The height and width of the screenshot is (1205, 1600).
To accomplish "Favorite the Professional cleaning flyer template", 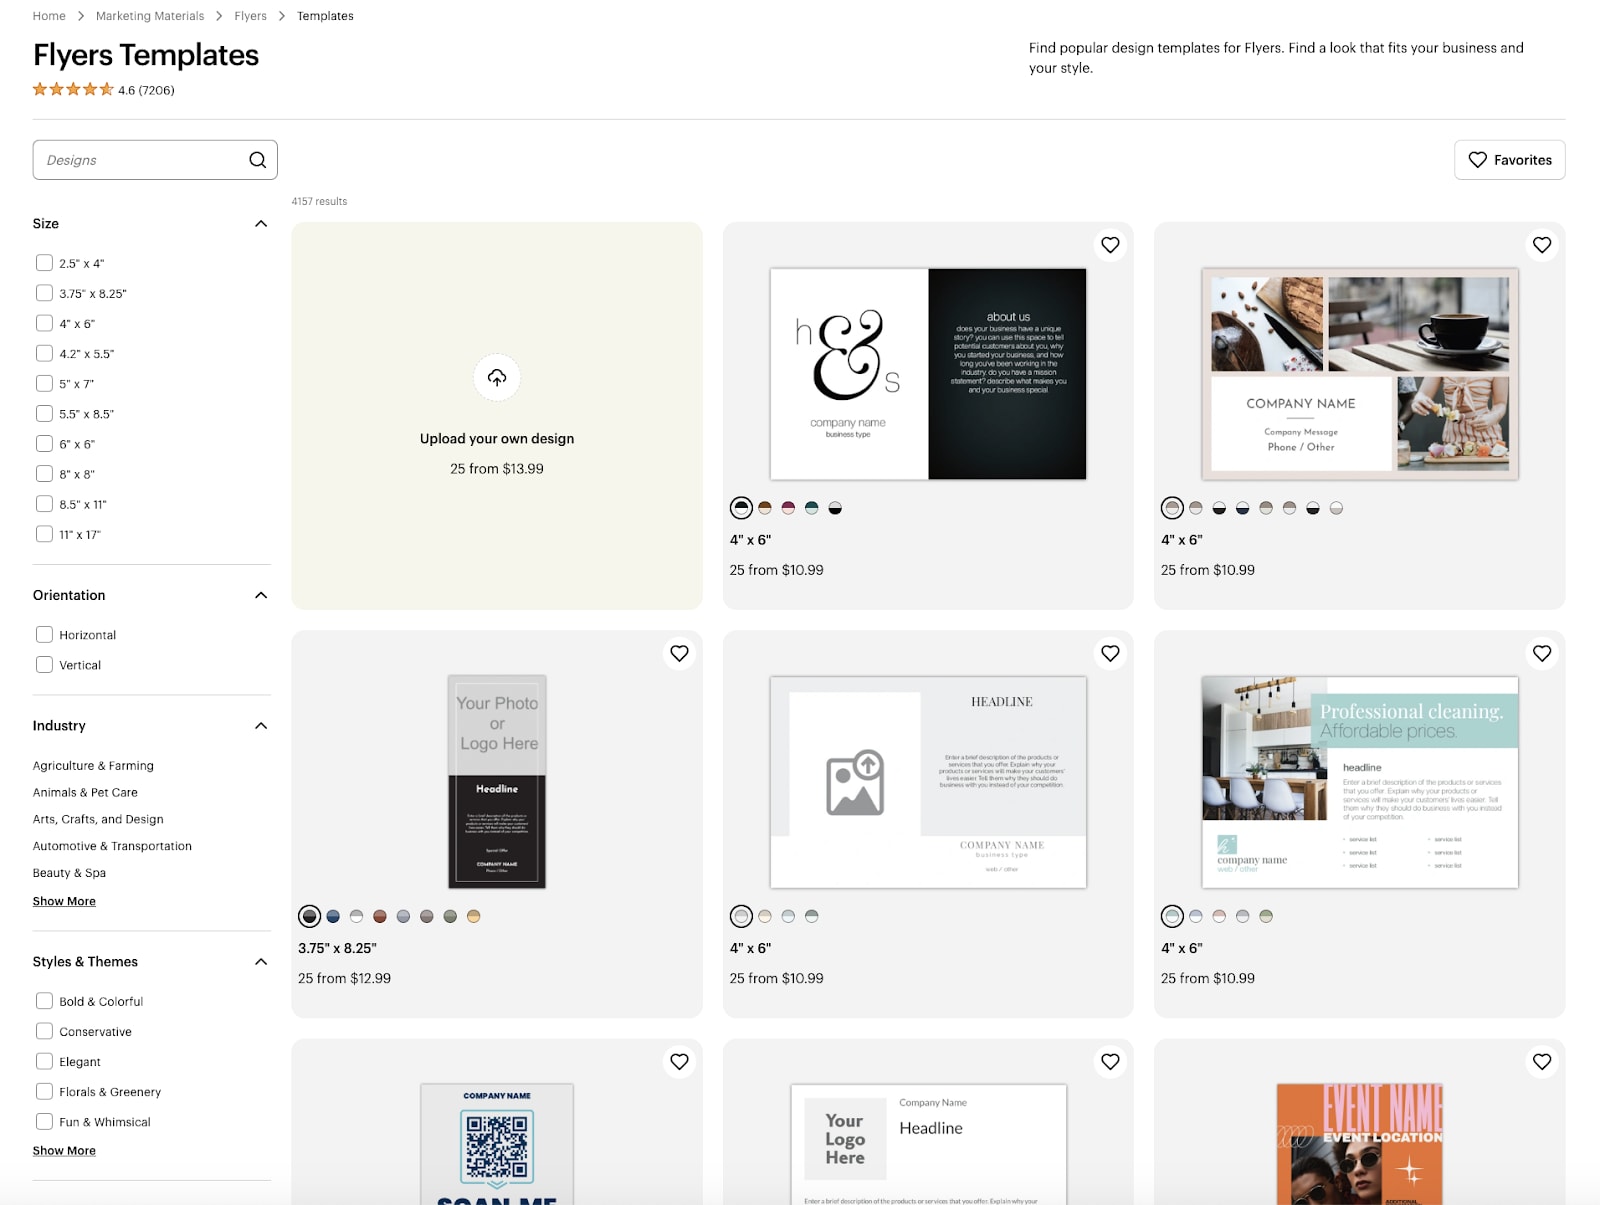I will coord(1541,653).
